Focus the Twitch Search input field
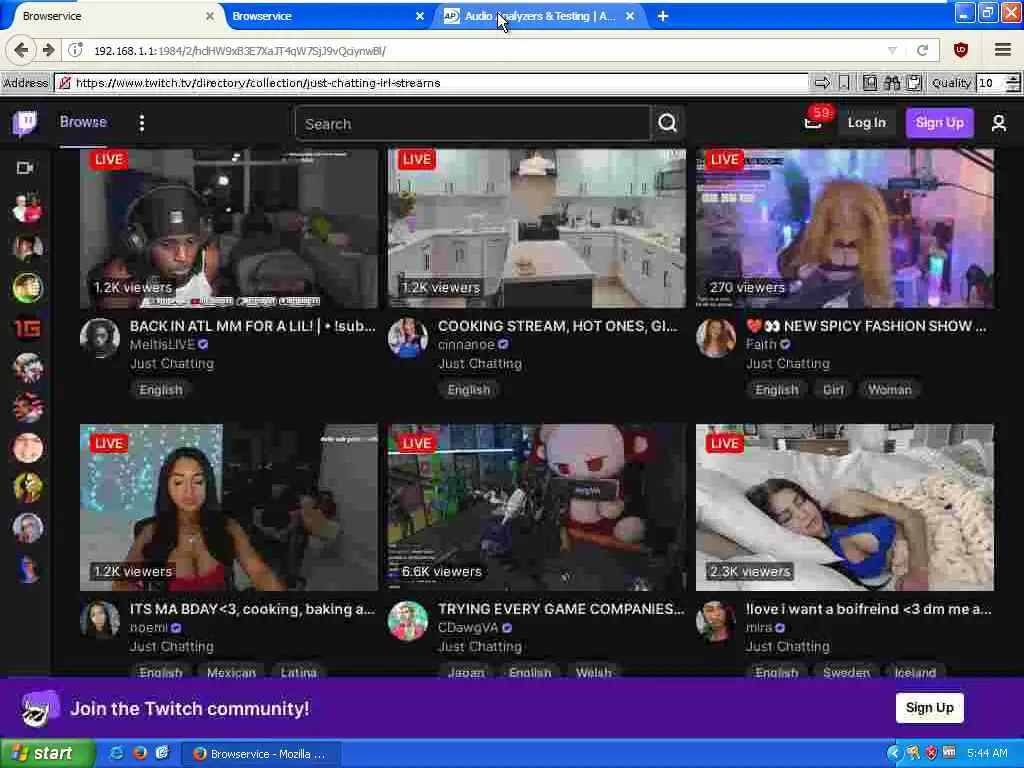 click(x=473, y=123)
